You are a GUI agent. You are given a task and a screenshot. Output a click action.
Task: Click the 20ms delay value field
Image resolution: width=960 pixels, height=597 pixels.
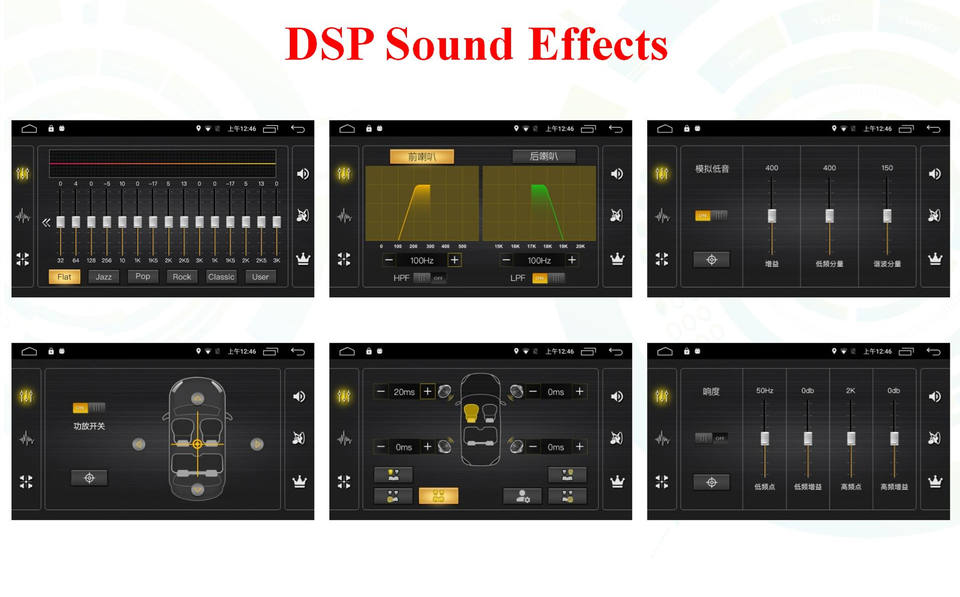(404, 391)
